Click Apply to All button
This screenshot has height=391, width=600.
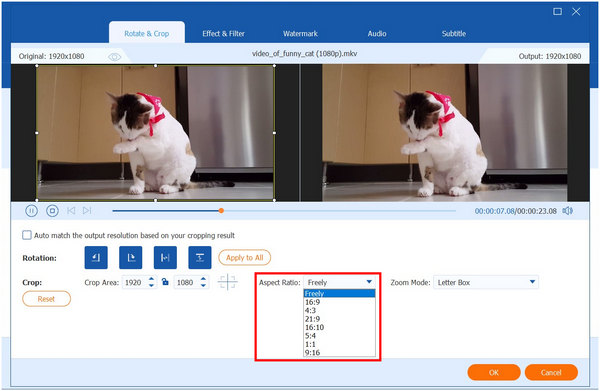click(245, 257)
